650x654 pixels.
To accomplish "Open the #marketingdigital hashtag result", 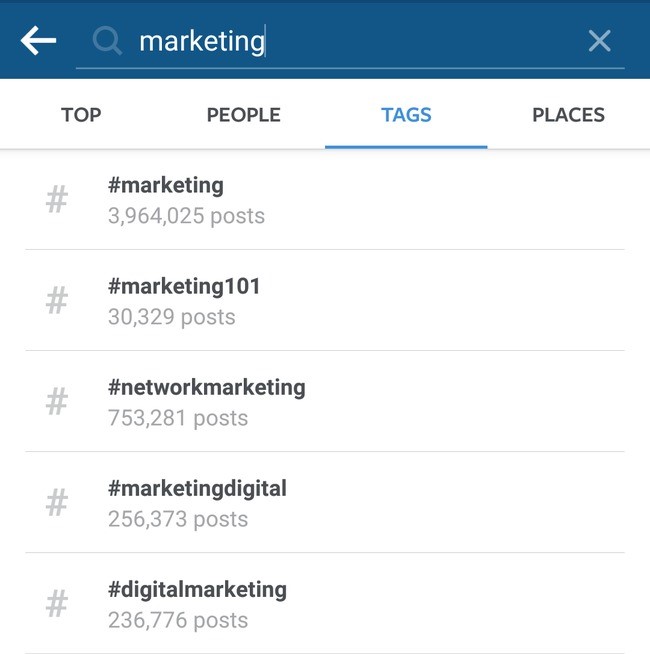I will tap(325, 503).
